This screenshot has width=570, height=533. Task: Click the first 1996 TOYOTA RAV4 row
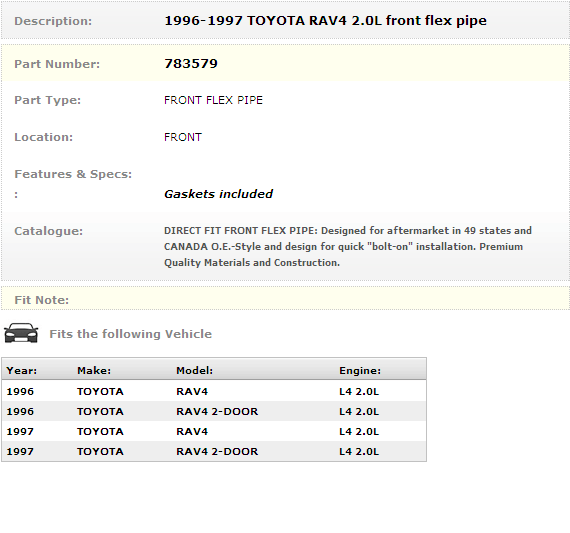(214, 391)
